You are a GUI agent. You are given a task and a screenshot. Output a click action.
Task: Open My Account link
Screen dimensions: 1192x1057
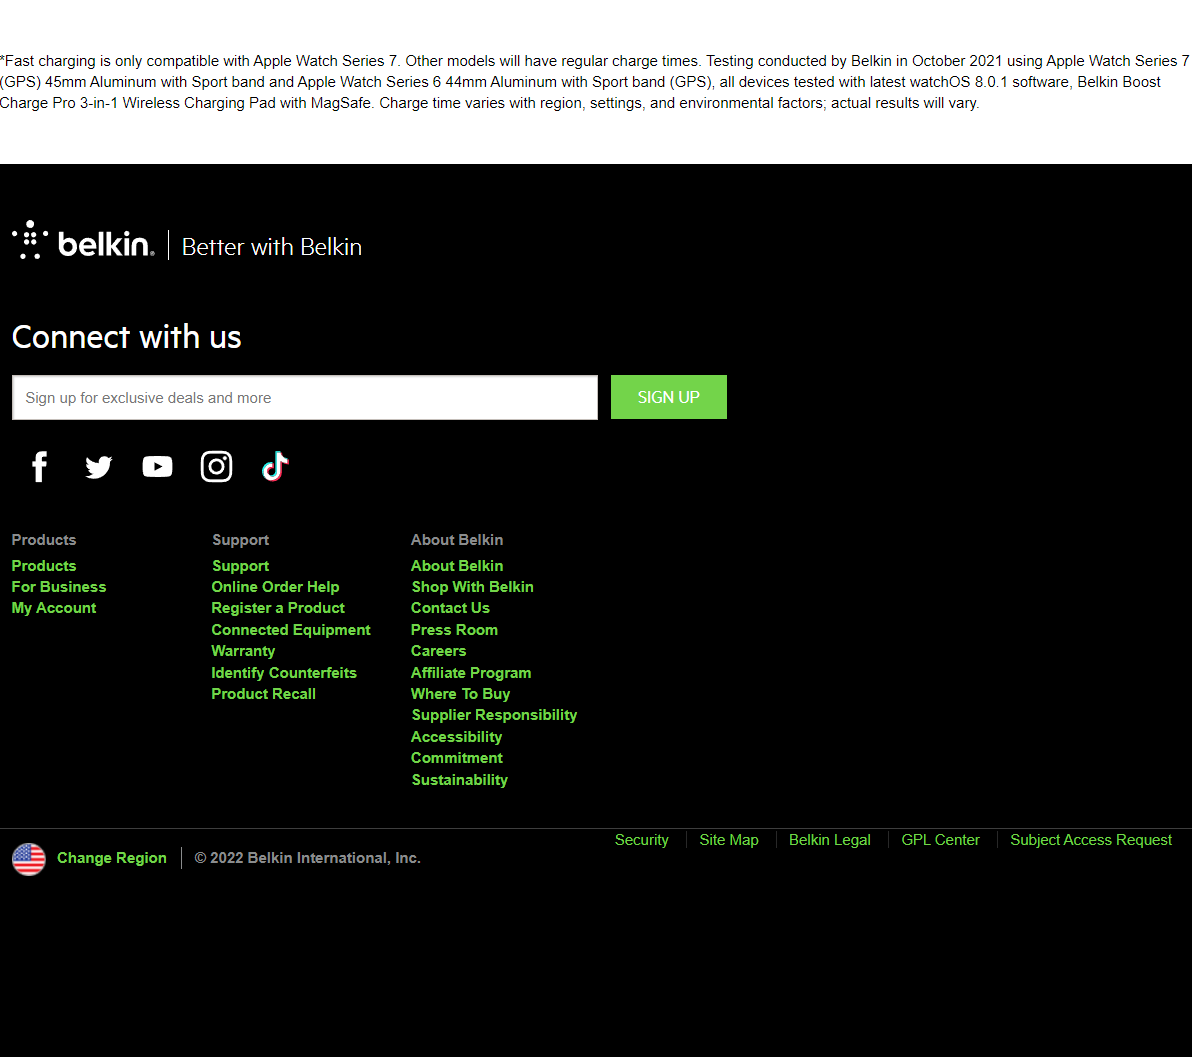click(x=54, y=608)
